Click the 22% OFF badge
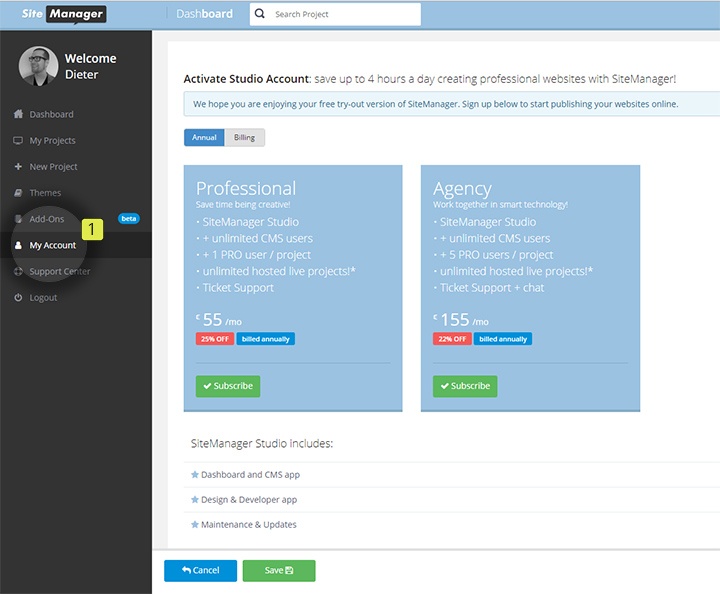This screenshot has width=720, height=594. click(452, 339)
